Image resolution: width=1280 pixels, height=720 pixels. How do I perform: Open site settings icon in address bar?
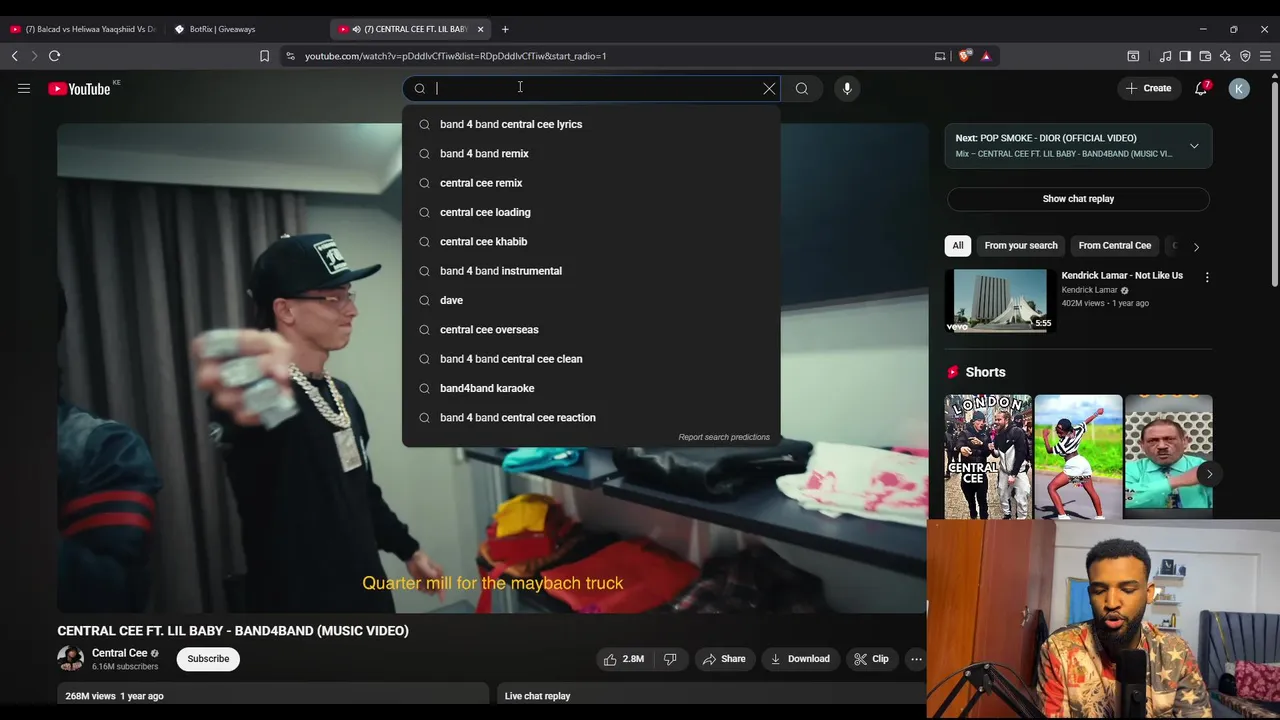[290, 56]
